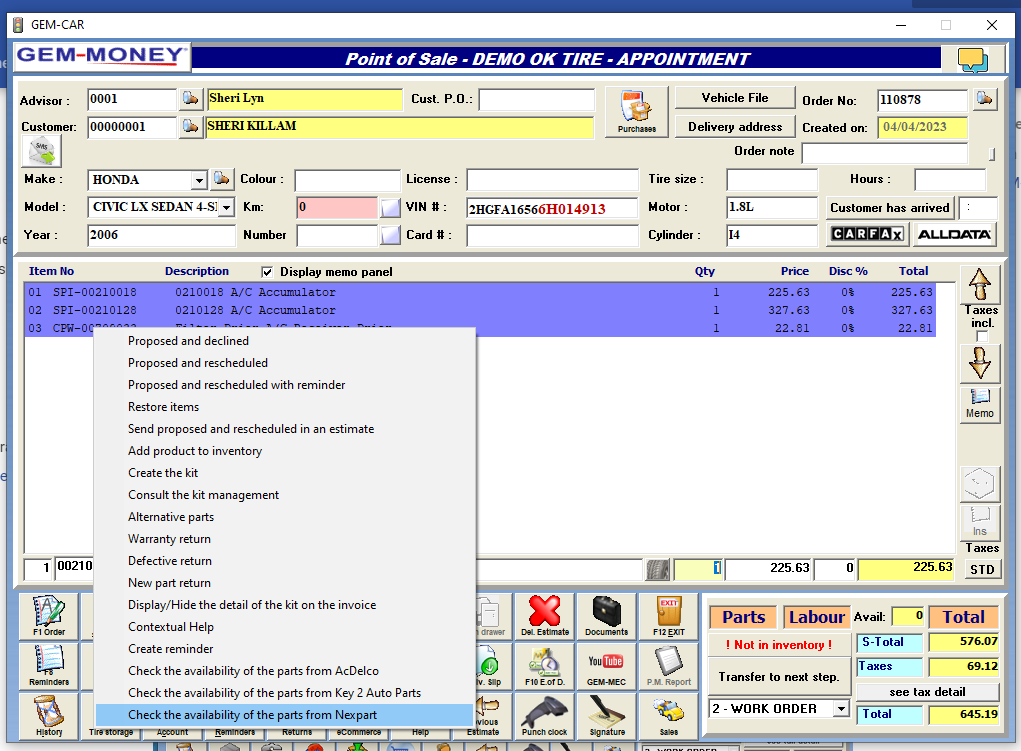Click the tire icon in entry line
Screen dimensions: 1021x751
[658, 569]
